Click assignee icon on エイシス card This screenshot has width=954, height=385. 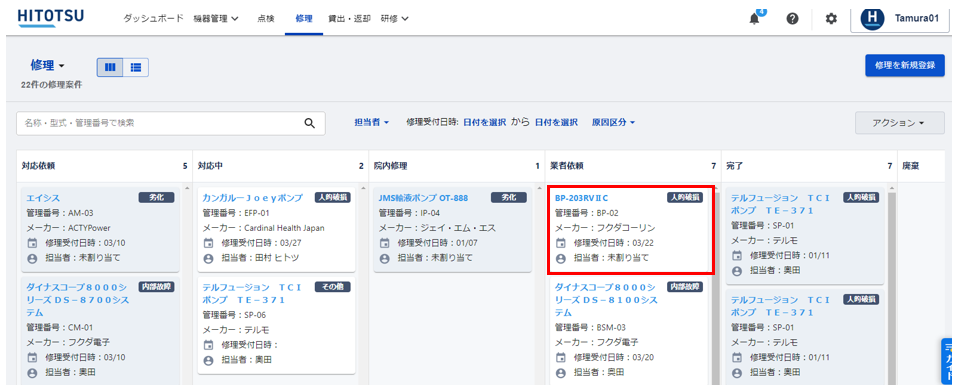32,258
